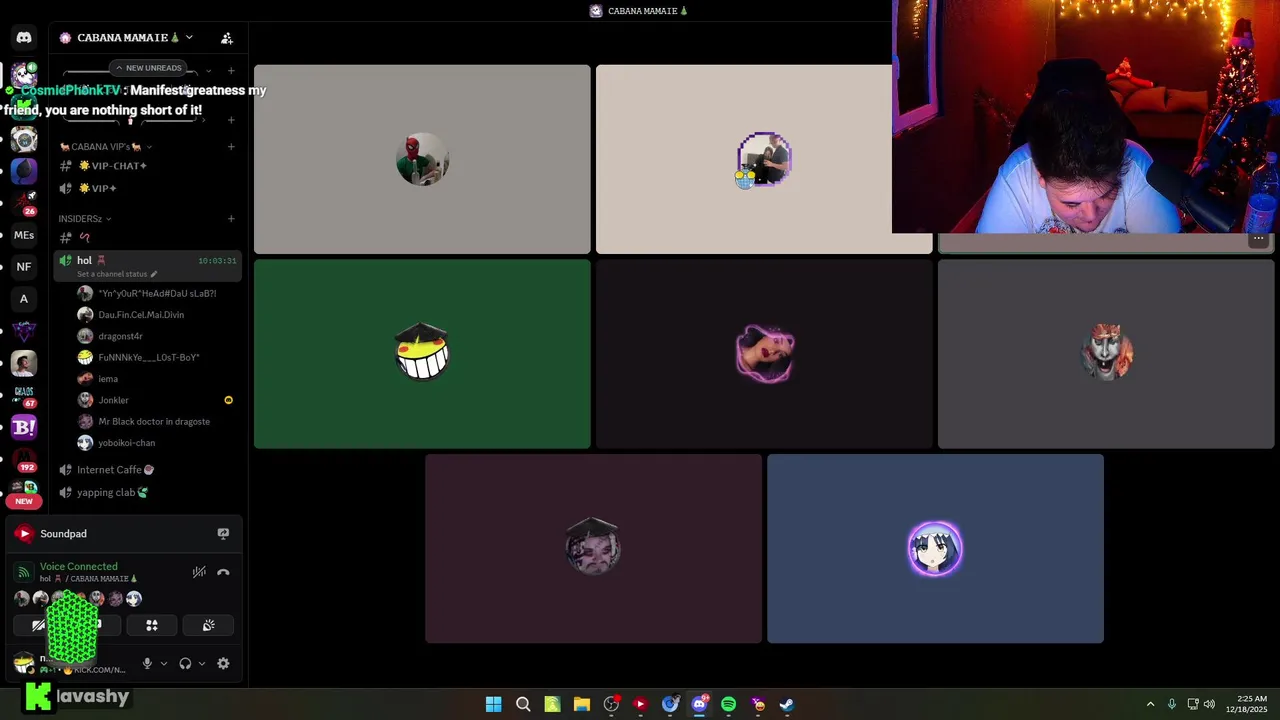Open the VIP-CHAT text channel
The height and width of the screenshot is (720, 1280).
click(148, 166)
